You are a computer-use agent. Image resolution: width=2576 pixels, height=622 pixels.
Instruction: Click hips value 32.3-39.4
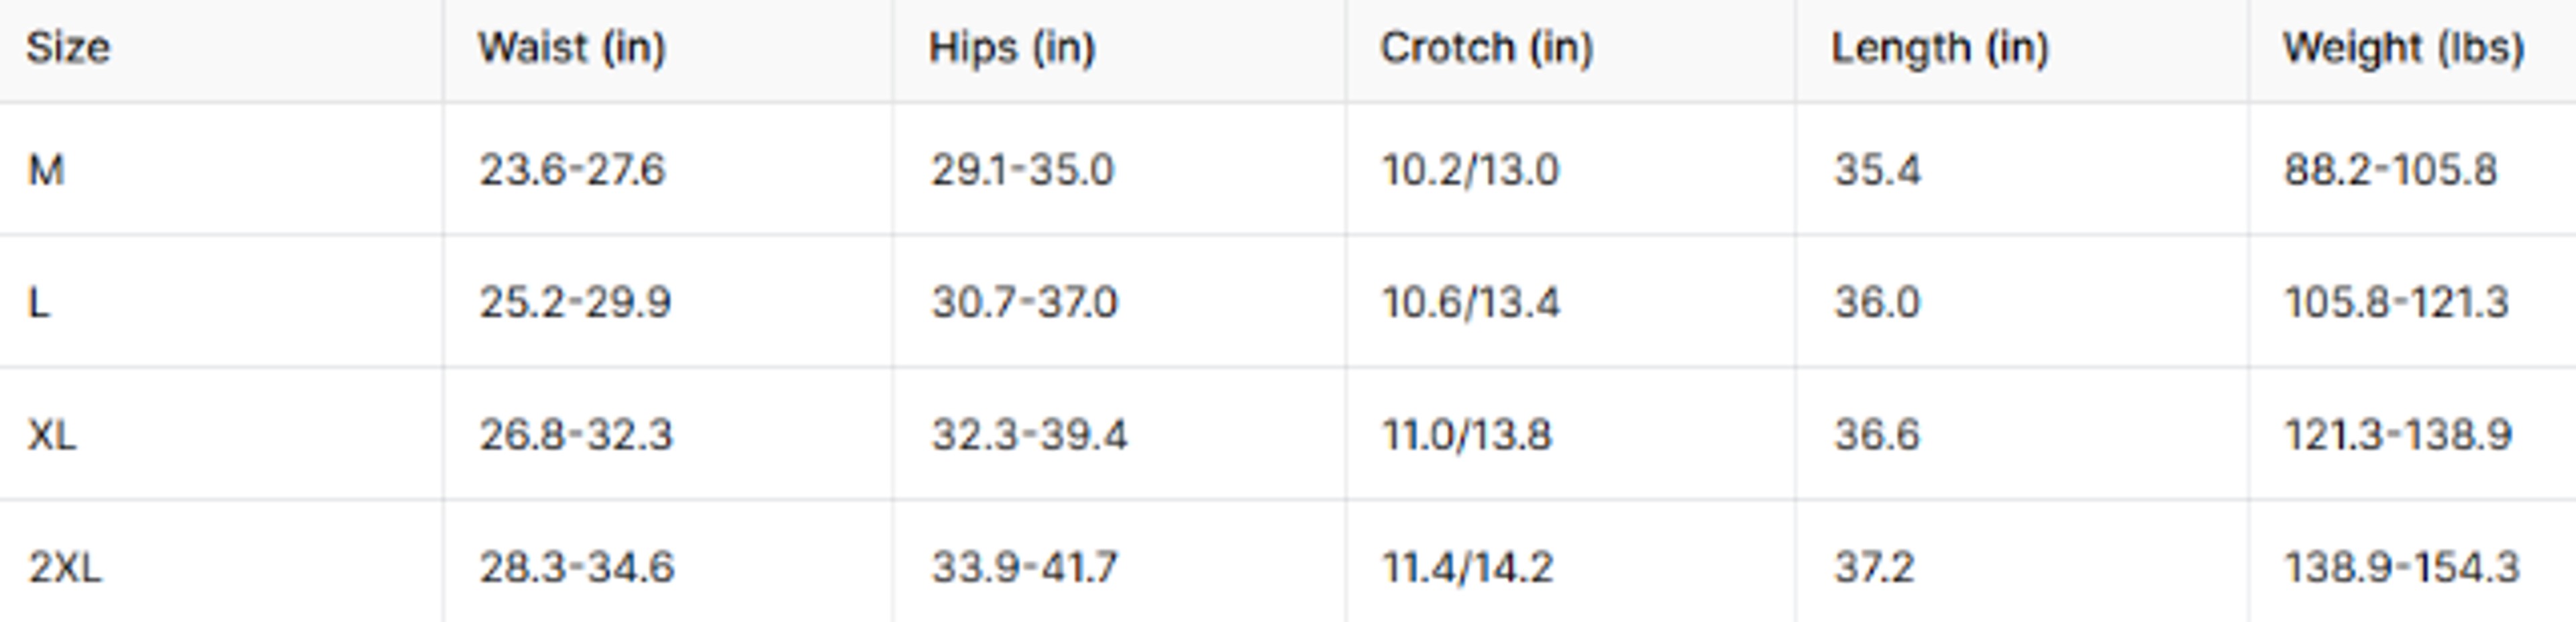pos(1029,435)
